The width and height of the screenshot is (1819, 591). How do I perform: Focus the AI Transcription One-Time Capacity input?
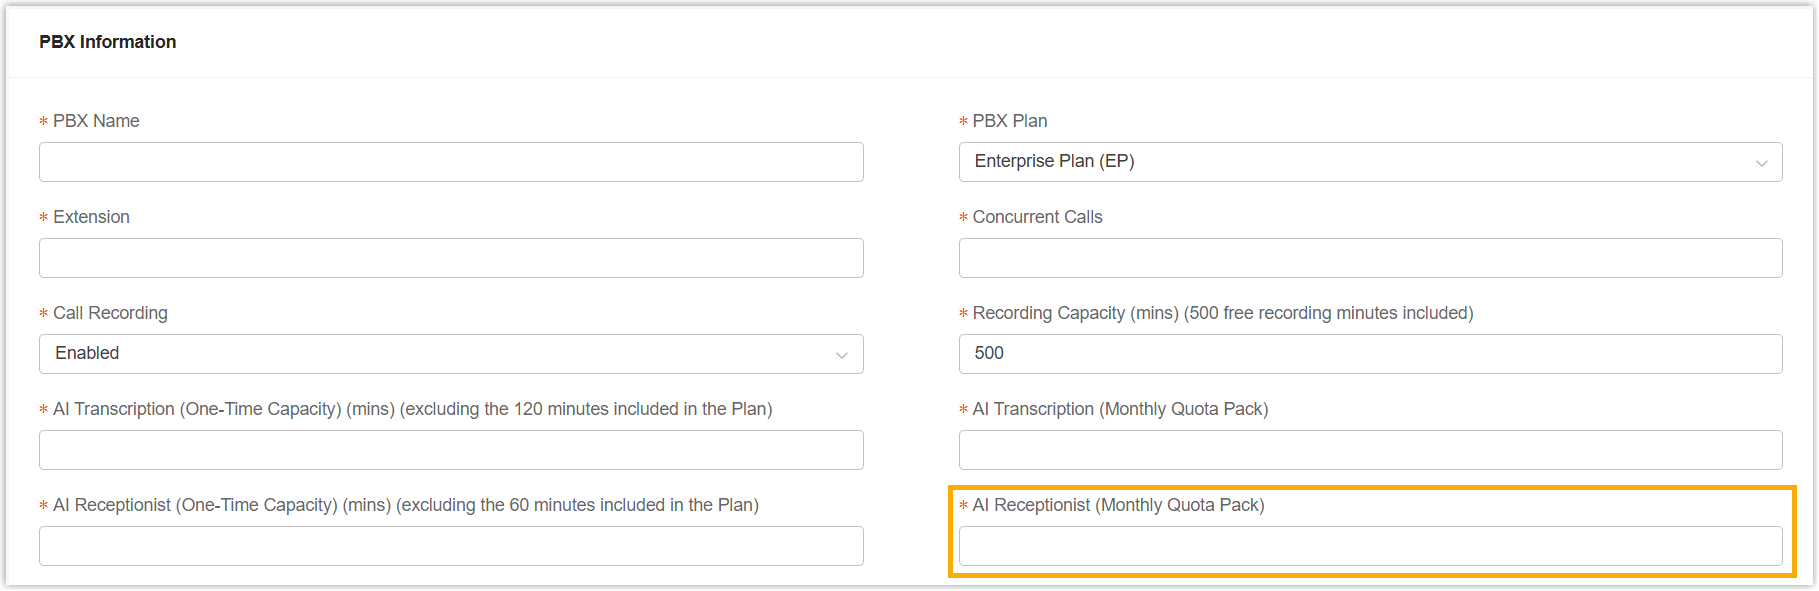(x=451, y=450)
